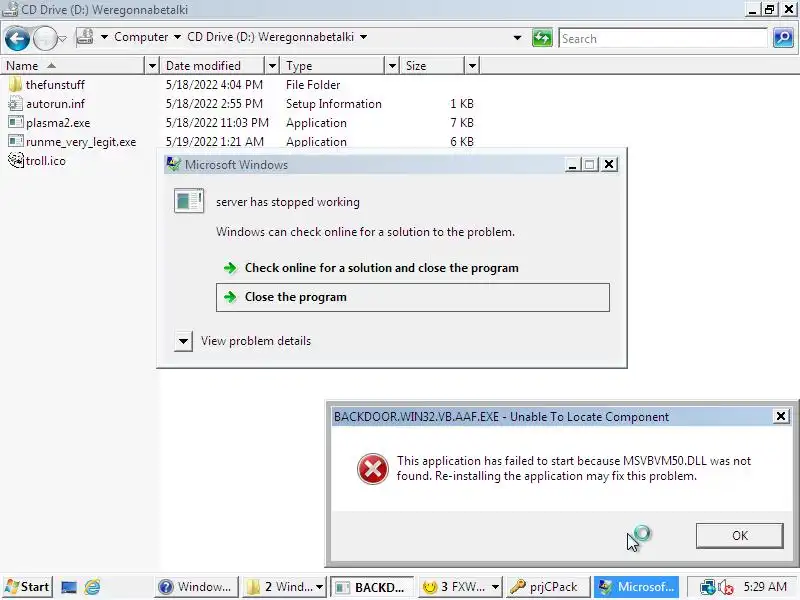Launch Internet Explorer from quick launch
This screenshot has width=800, height=600.
point(92,587)
